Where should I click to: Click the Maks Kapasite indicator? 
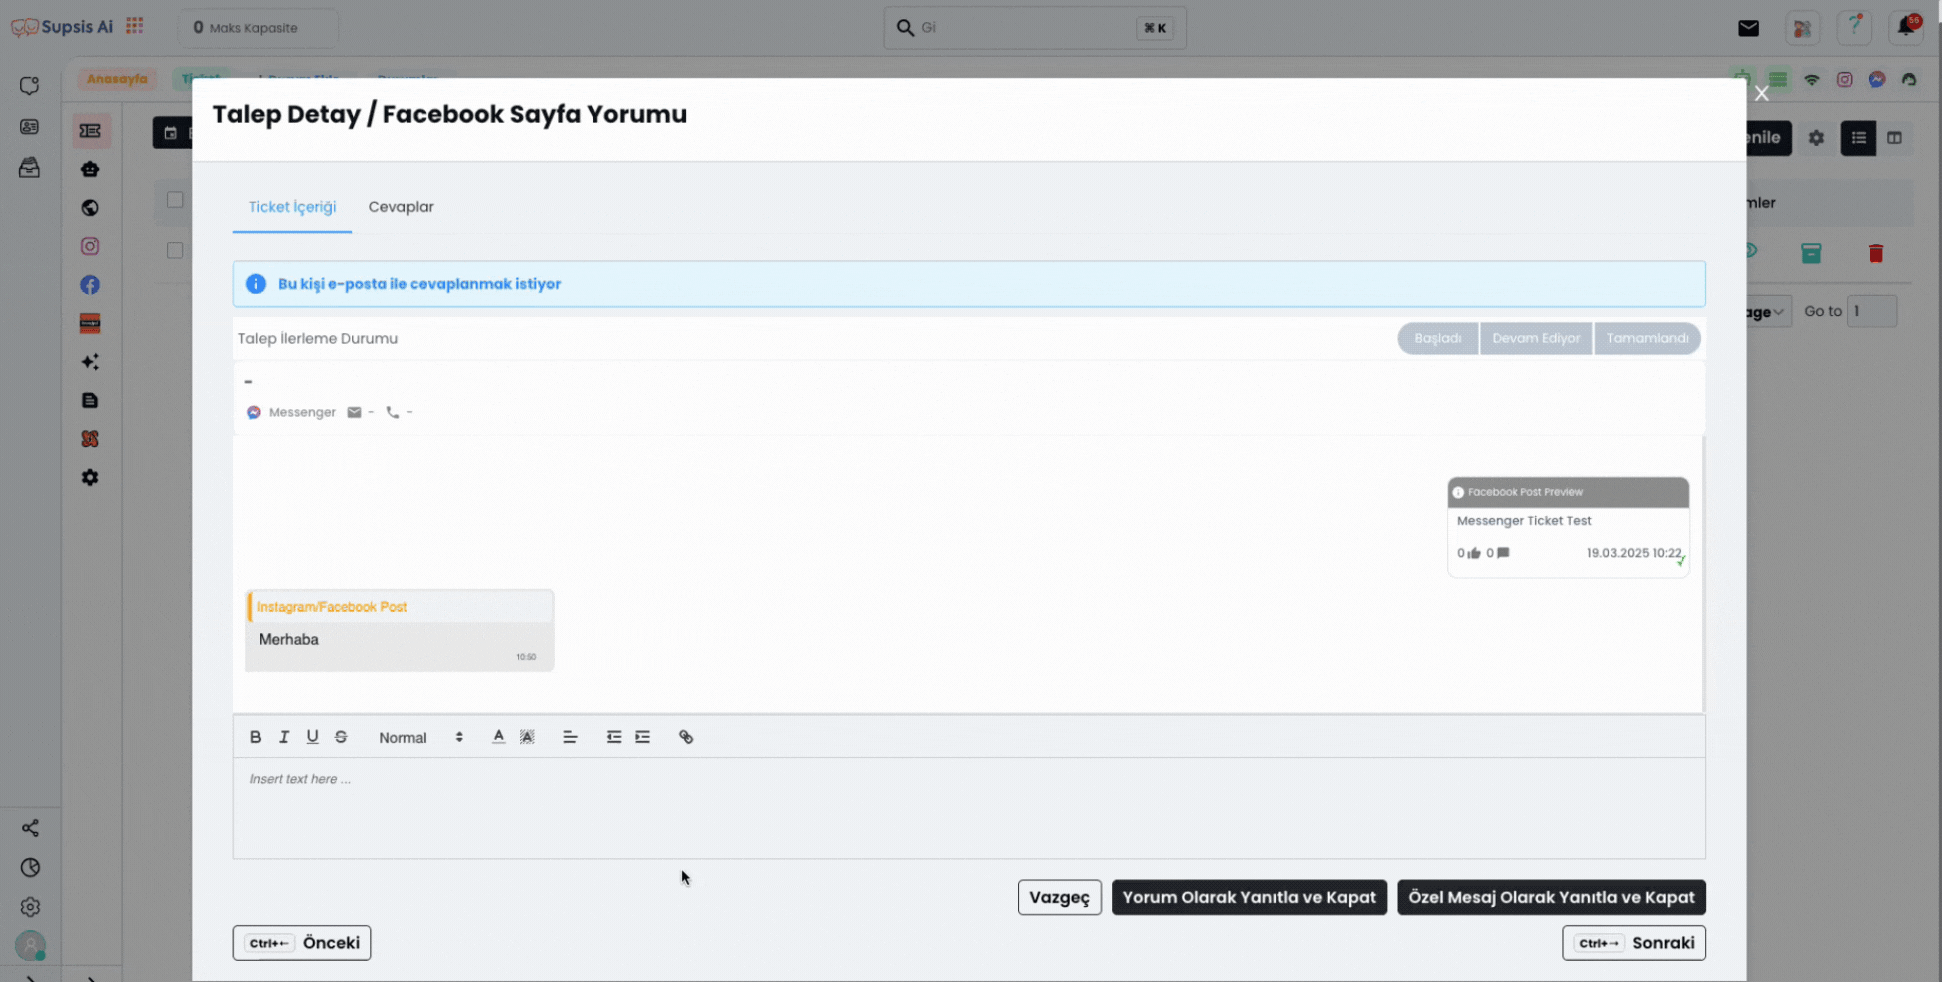258,28
